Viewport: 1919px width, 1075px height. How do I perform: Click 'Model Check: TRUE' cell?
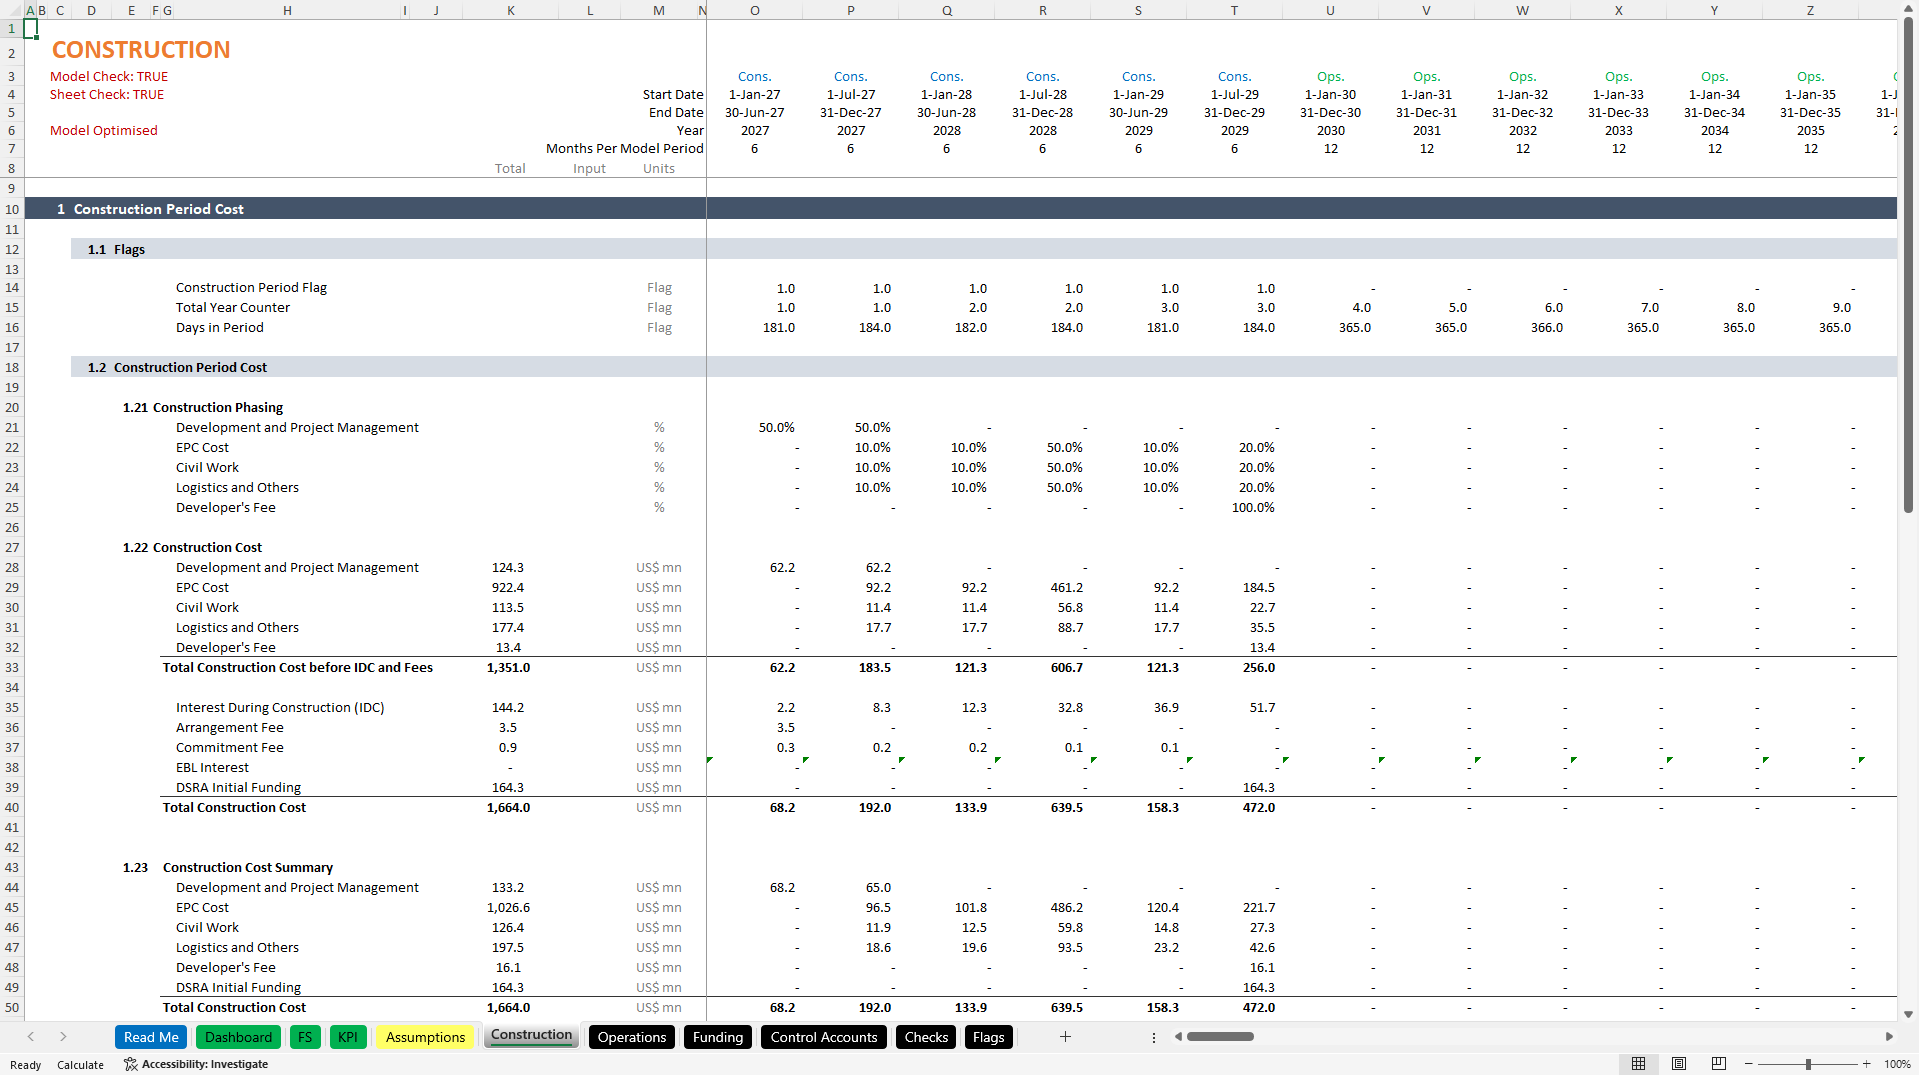(109, 76)
